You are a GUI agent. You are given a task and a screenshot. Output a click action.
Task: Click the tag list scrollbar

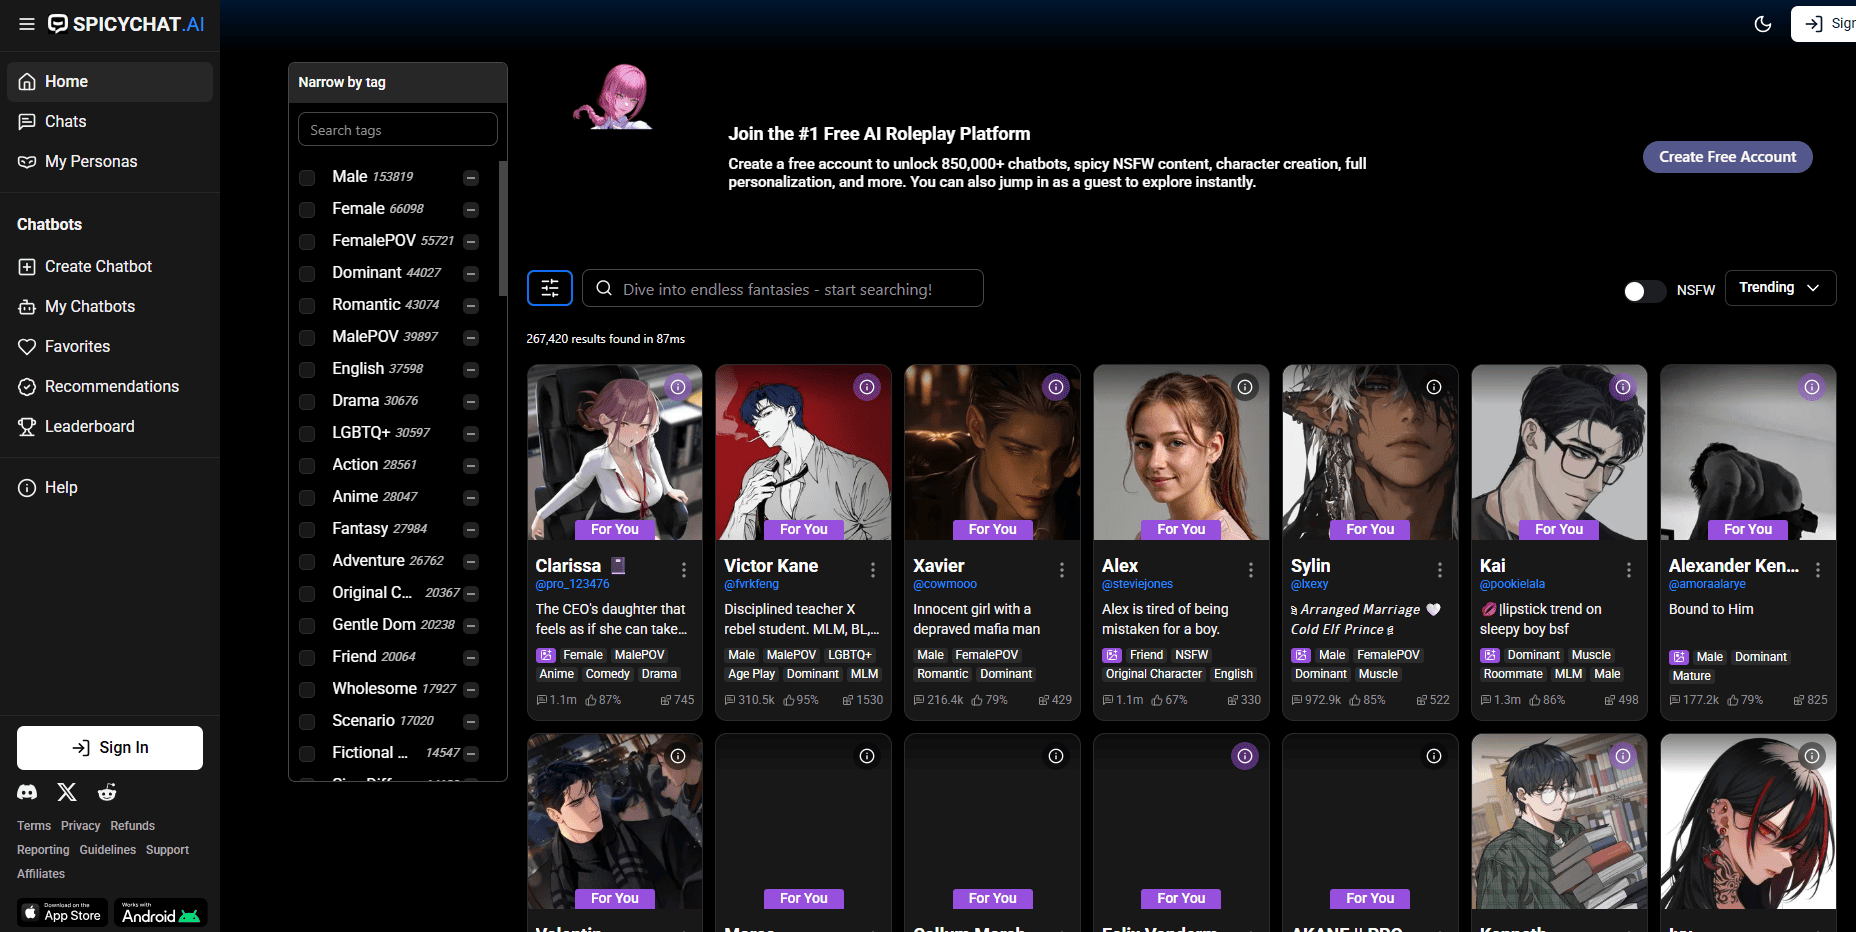(x=502, y=228)
